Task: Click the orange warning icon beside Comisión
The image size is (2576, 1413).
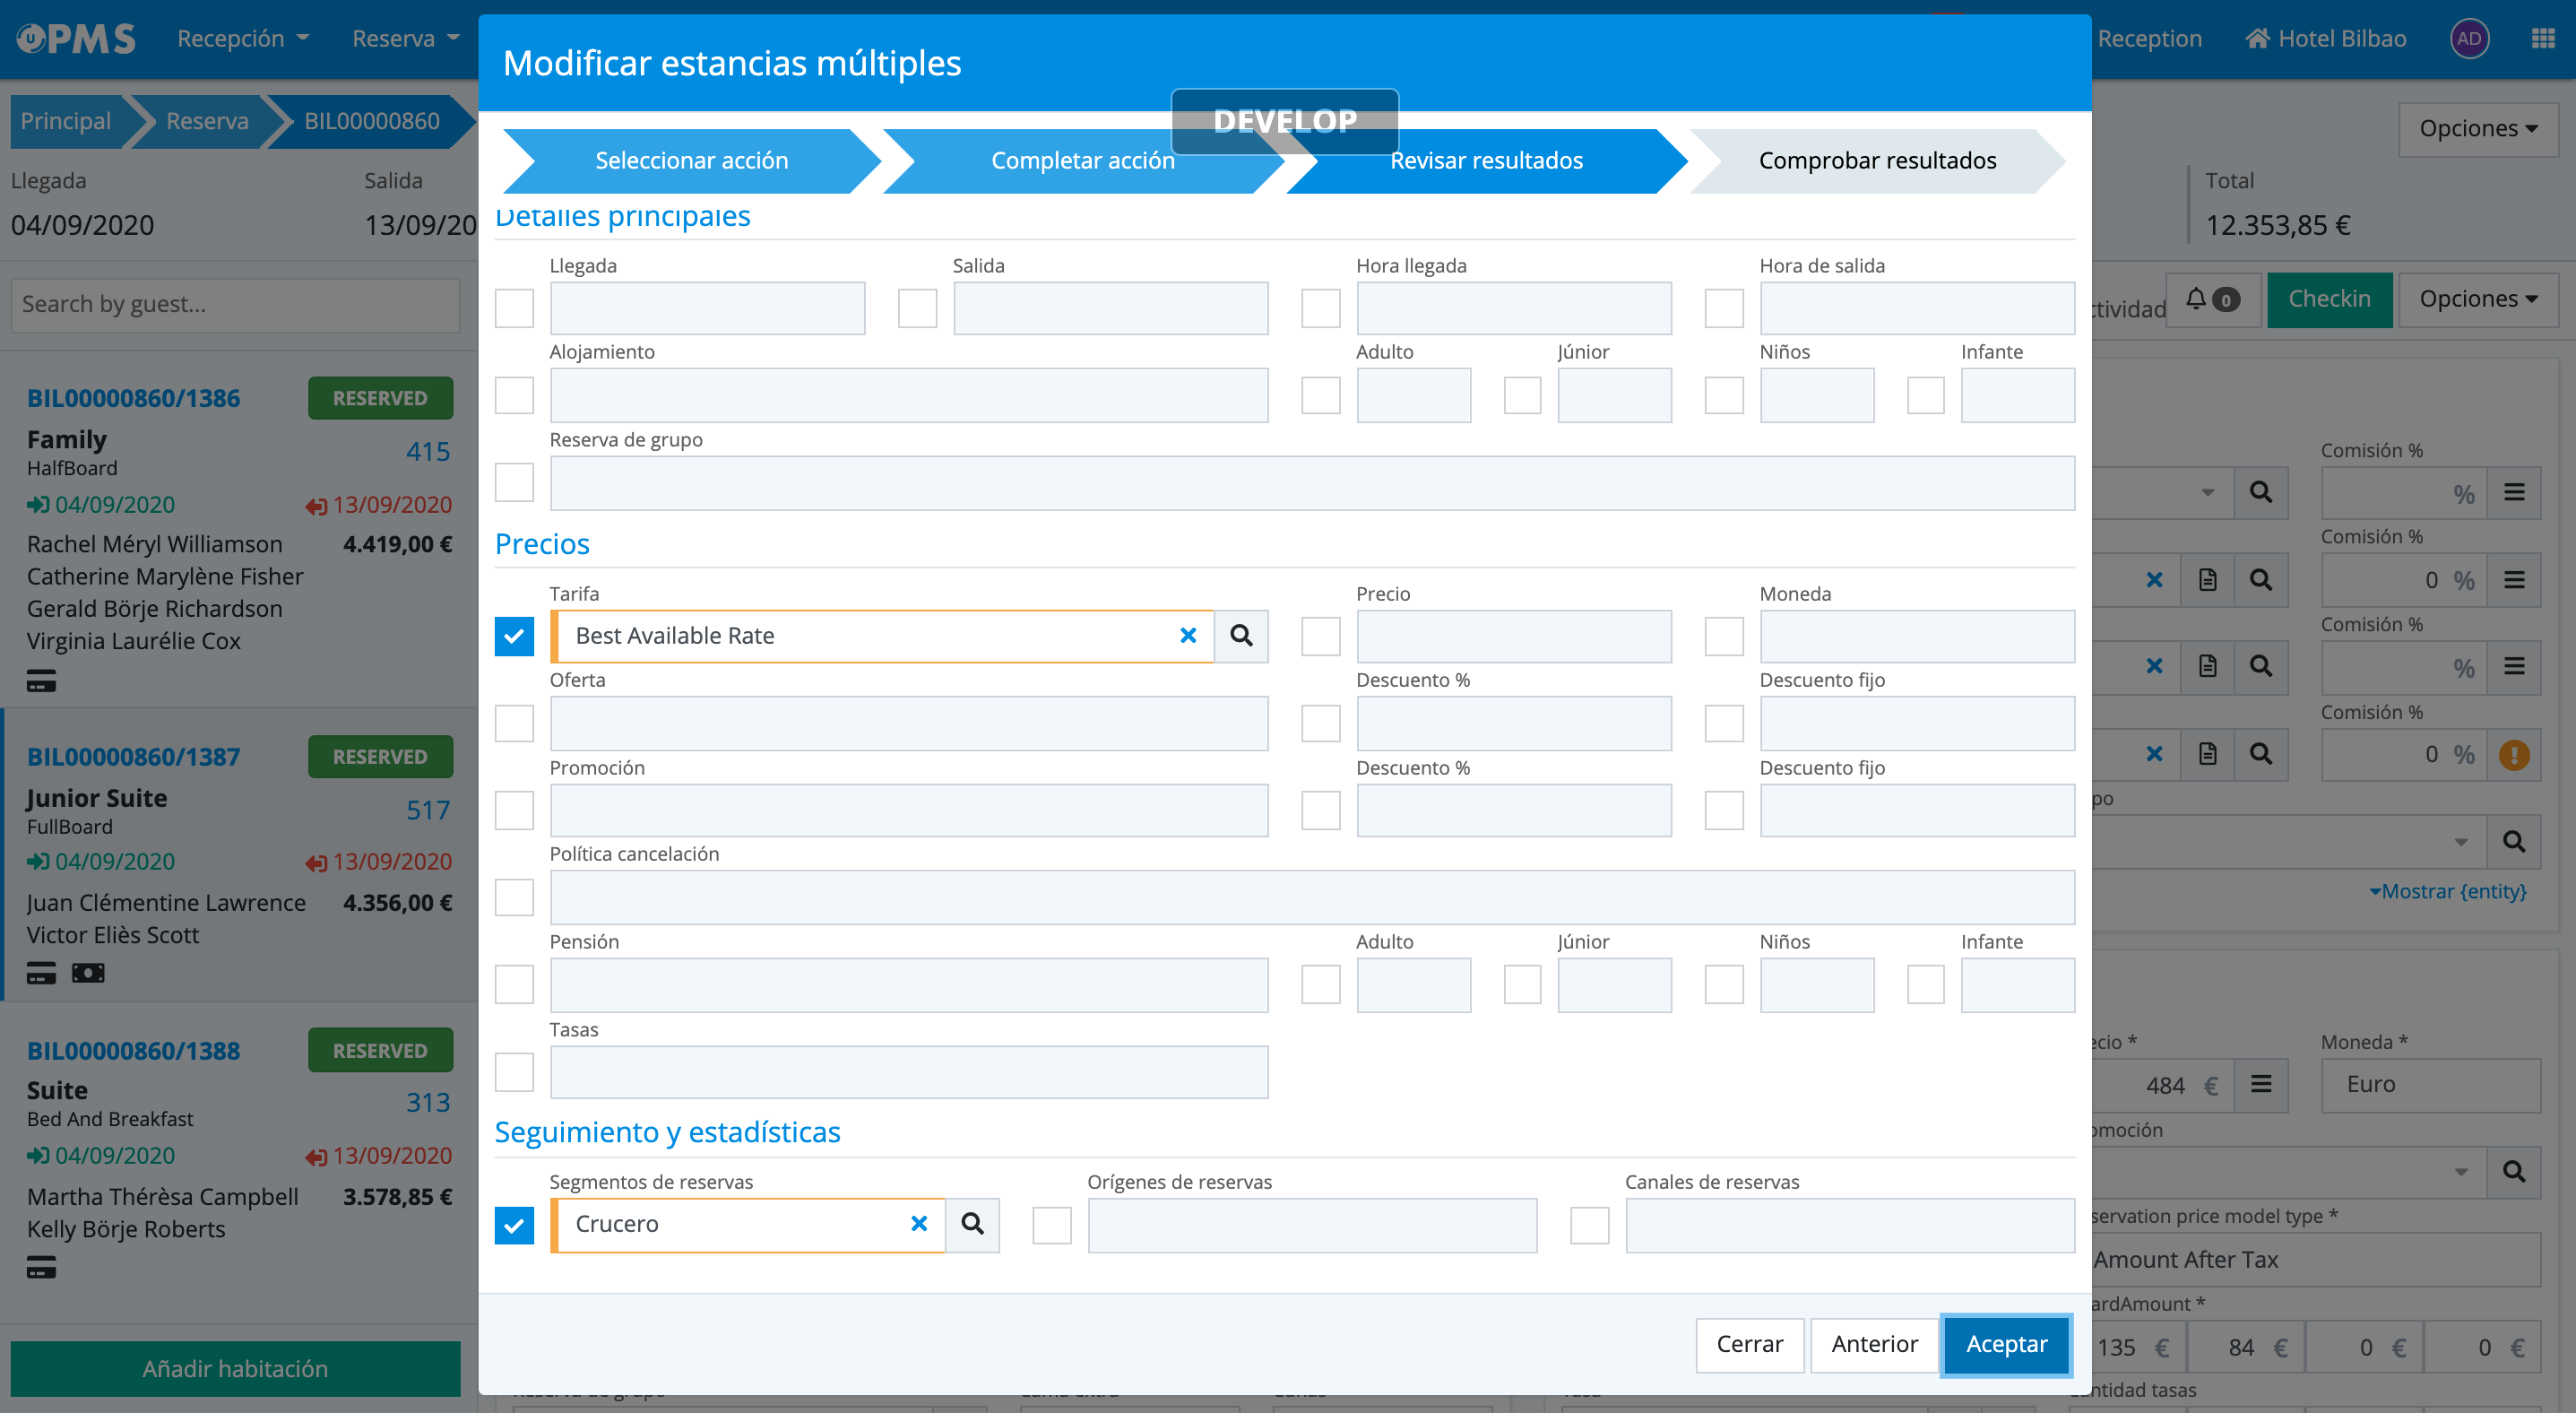Action: pyautogui.click(x=2514, y=754)
